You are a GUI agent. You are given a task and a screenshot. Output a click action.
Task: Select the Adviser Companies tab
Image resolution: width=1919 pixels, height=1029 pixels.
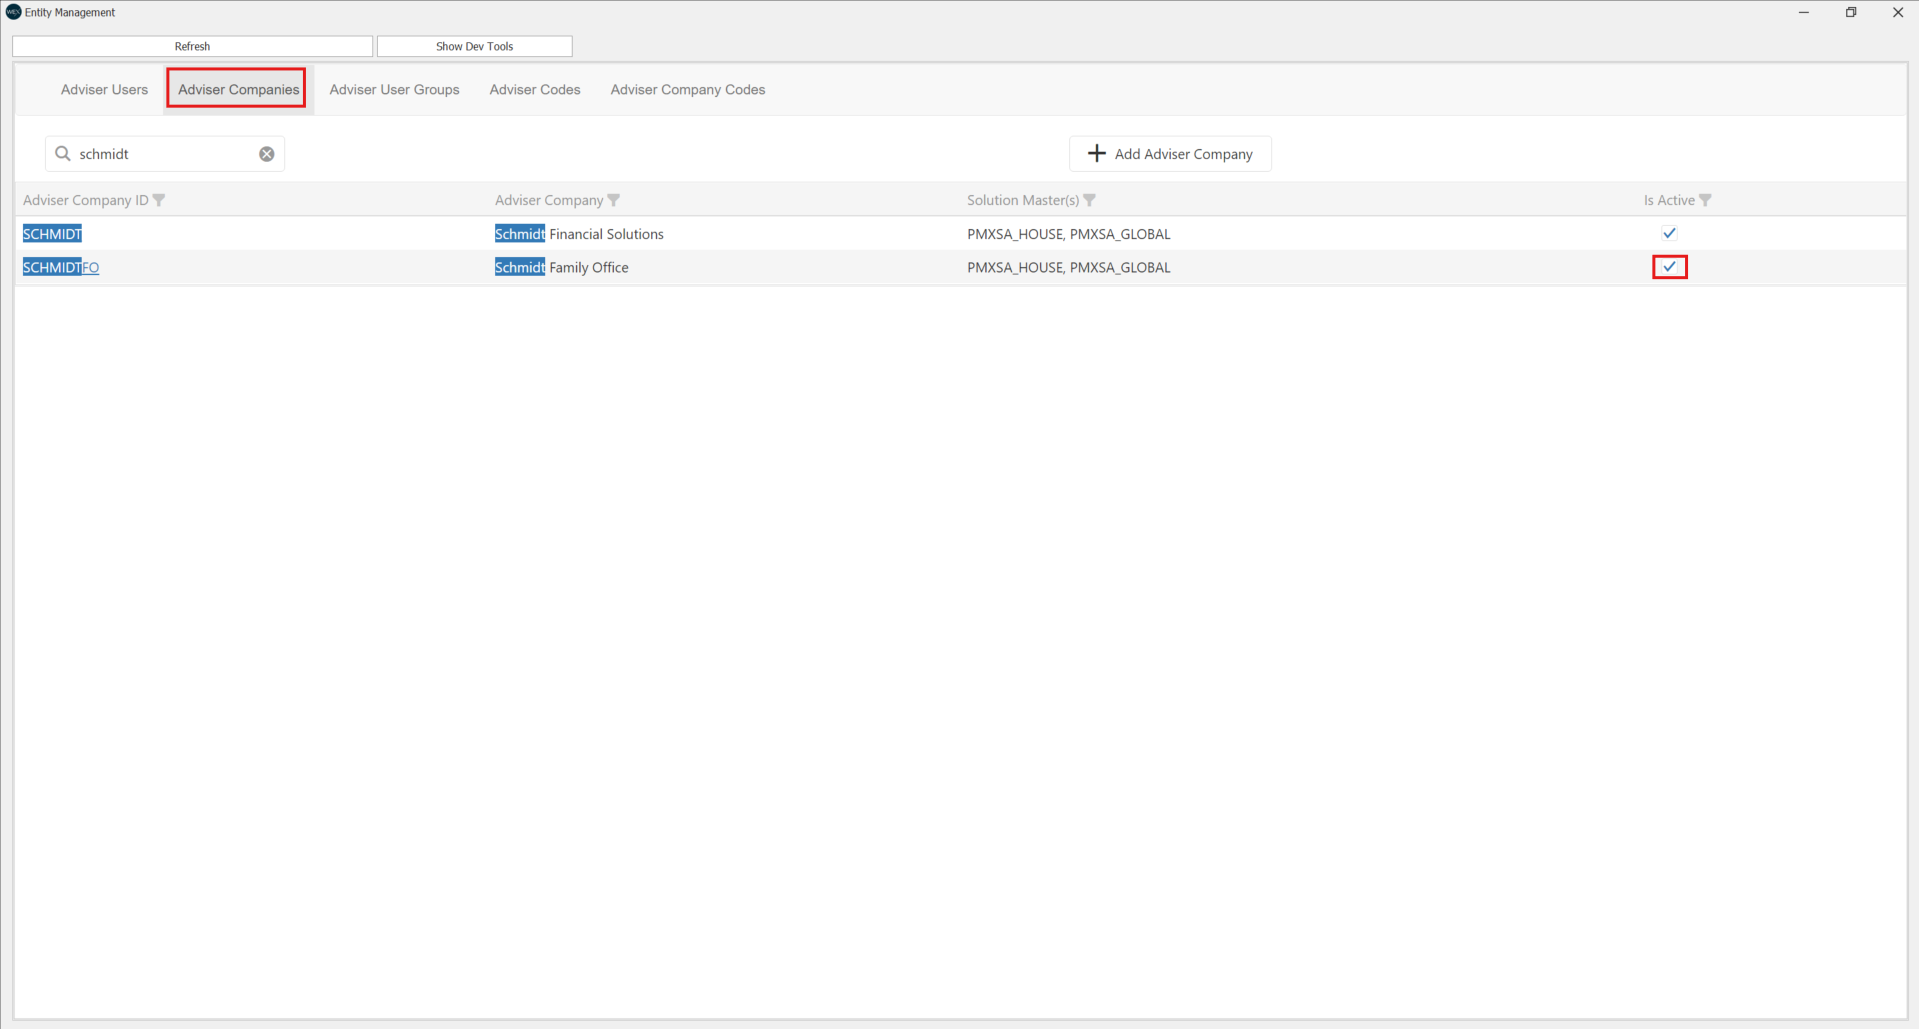[238, 90]
